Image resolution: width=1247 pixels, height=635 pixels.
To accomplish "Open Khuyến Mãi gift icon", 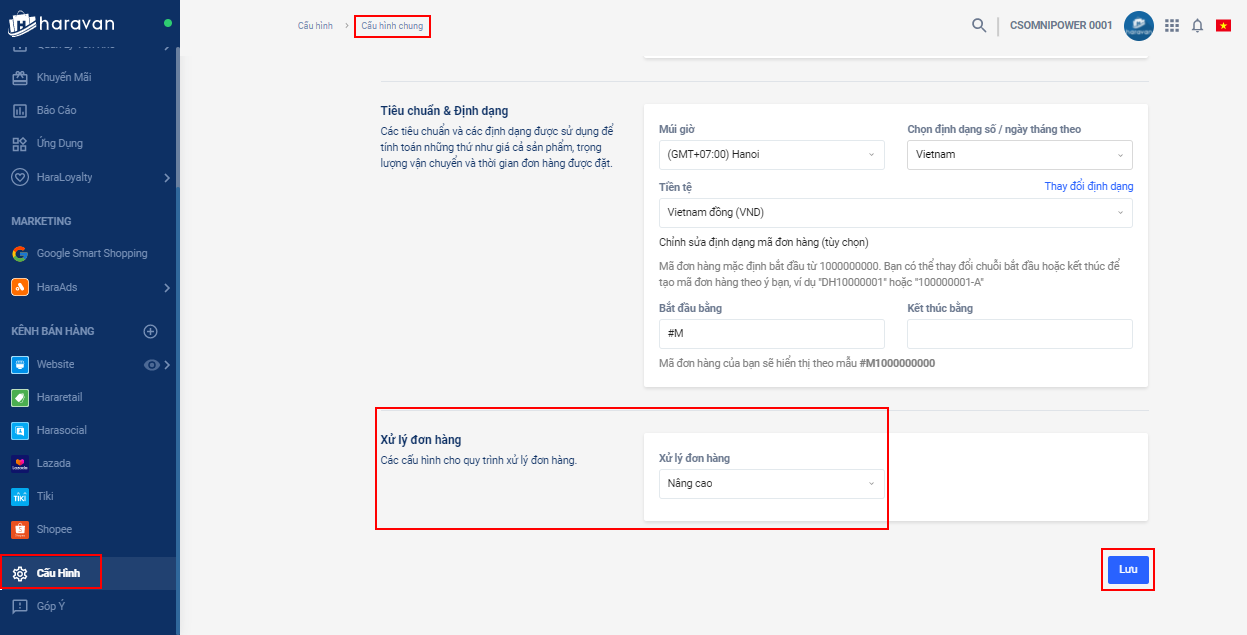I will [19, 77].
